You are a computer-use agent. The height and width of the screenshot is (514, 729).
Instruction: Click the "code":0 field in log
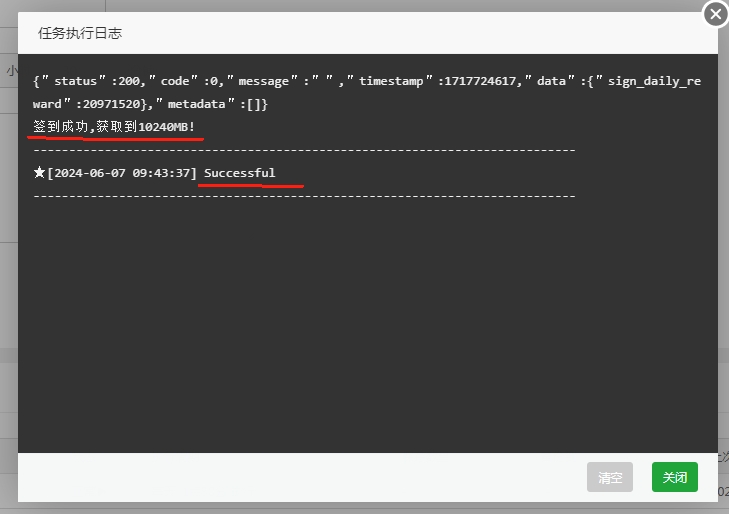point(187,81)
